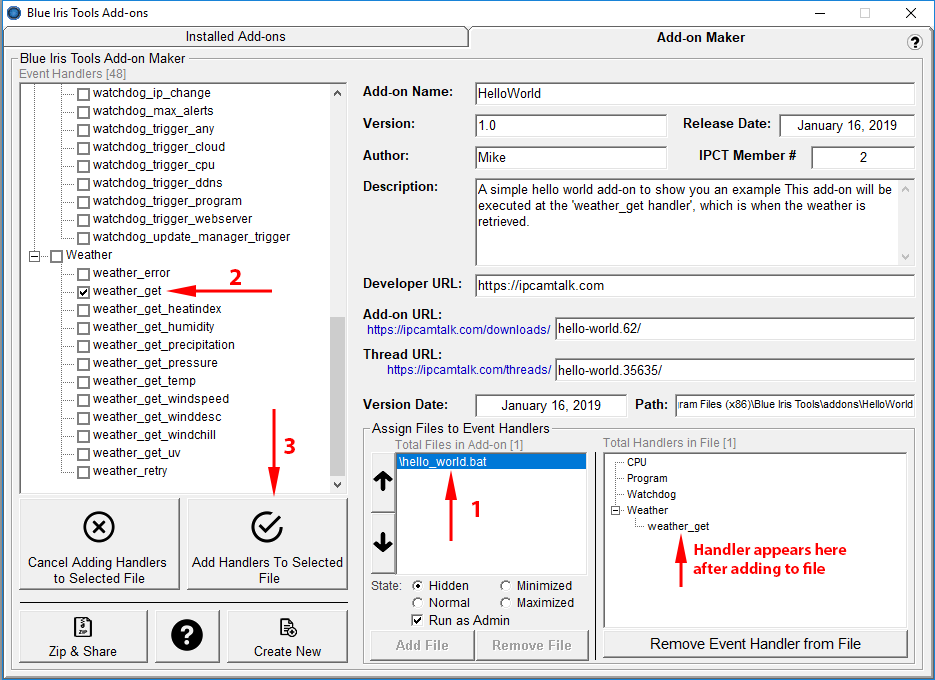Click the Release Date field

pos(847,125)
